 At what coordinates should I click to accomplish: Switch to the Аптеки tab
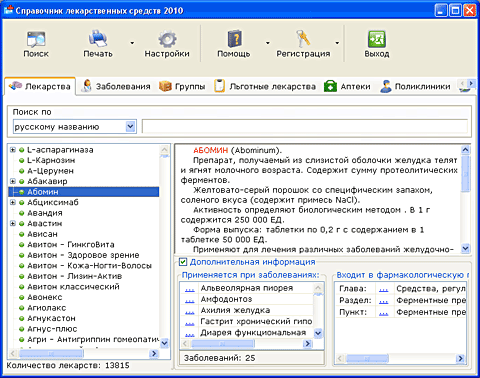click(347, 87)
